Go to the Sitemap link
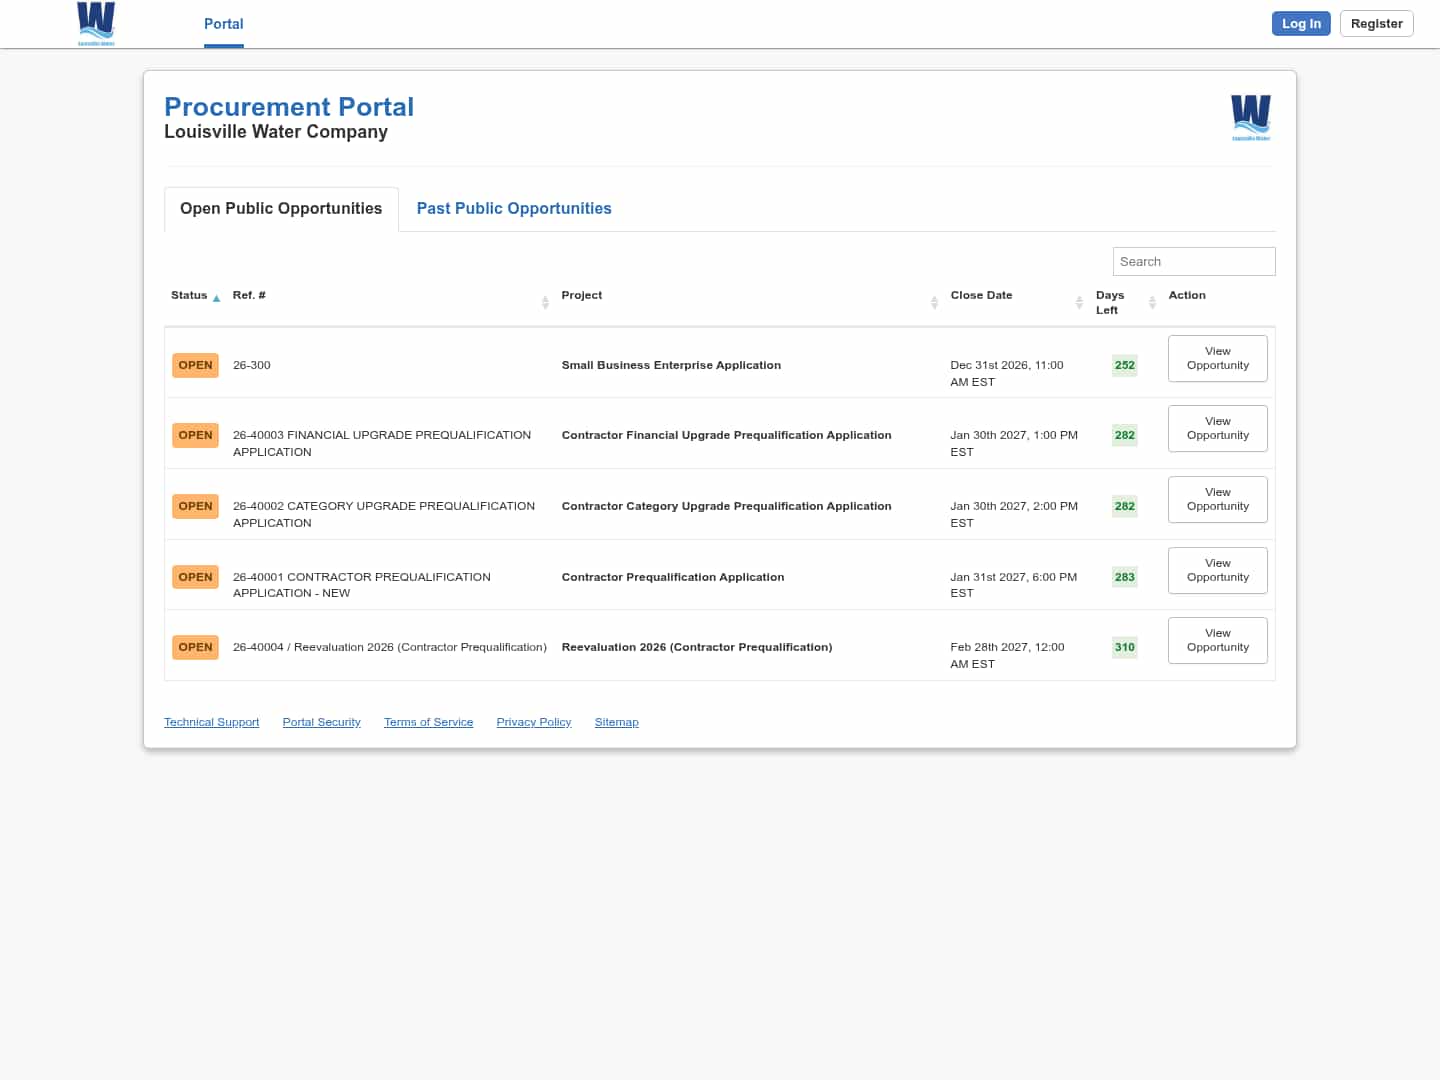The height and width of the screenshot is (1080, 1440). pyautogui.click(x=616, y=722)
